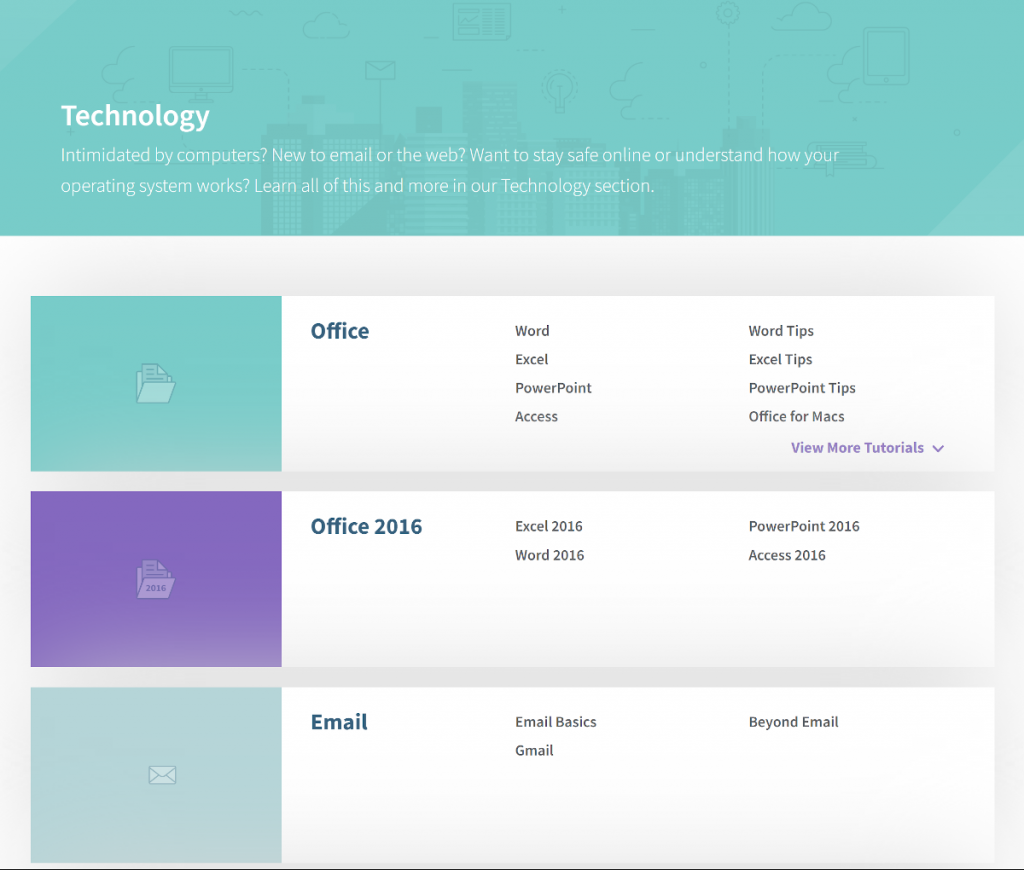Select the Access 2016 link

pyautogui.click(x=787, y=556)
